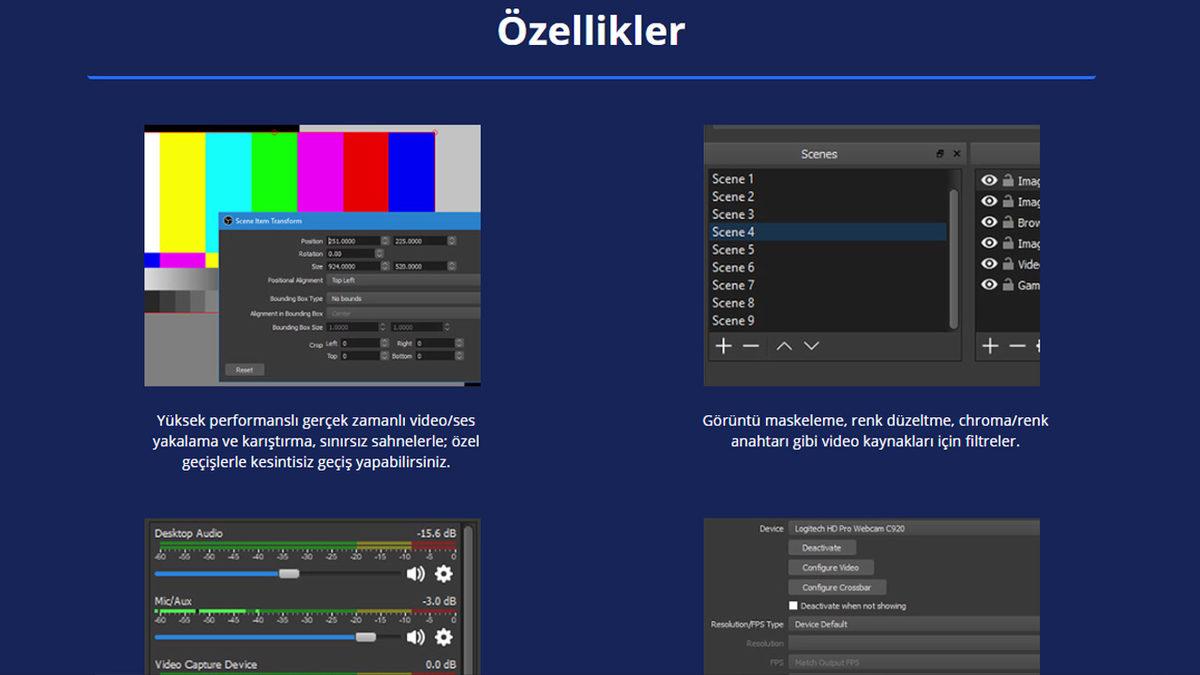Toggle visibility of the Game source
The height and width of the screenshot is (675, 1200).
point(988,285)
